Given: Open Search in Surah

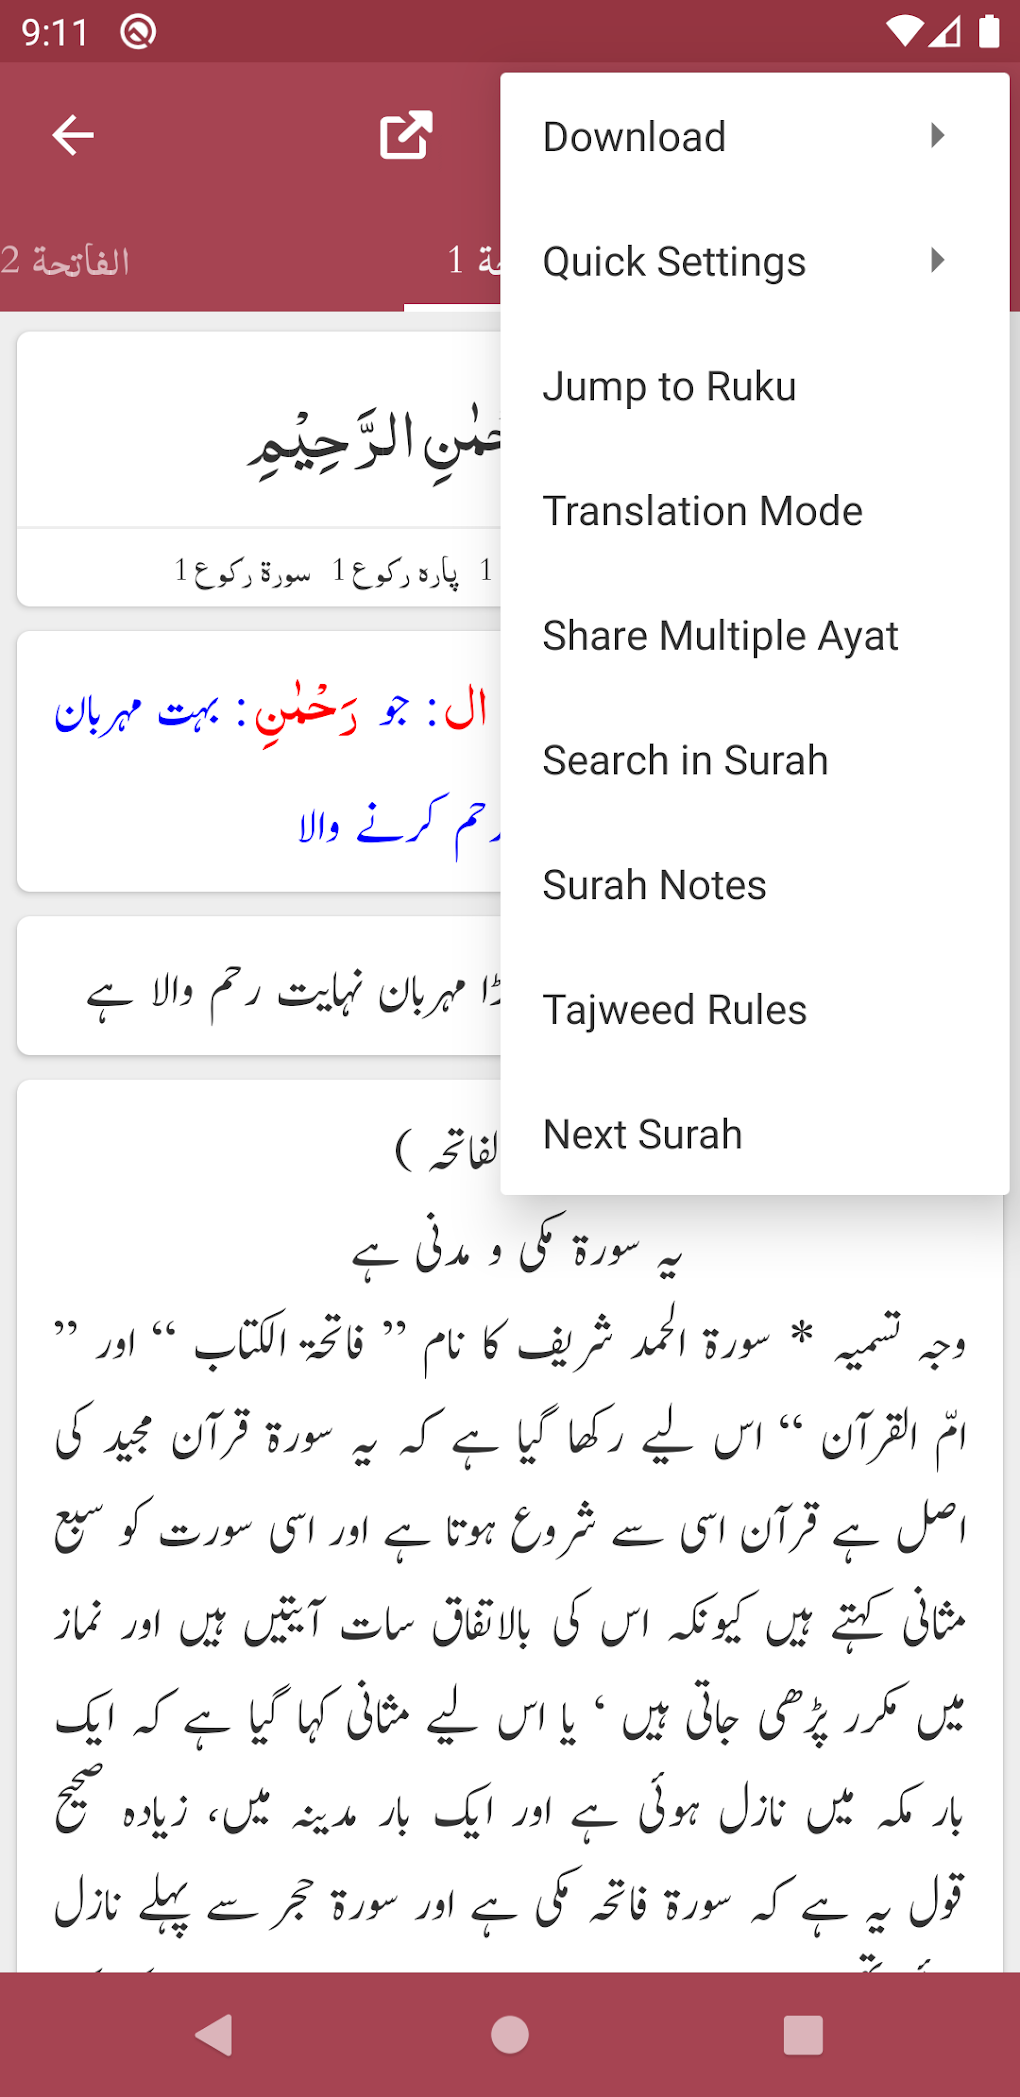Looking at the screenshot, I should [x=685, y=761].
